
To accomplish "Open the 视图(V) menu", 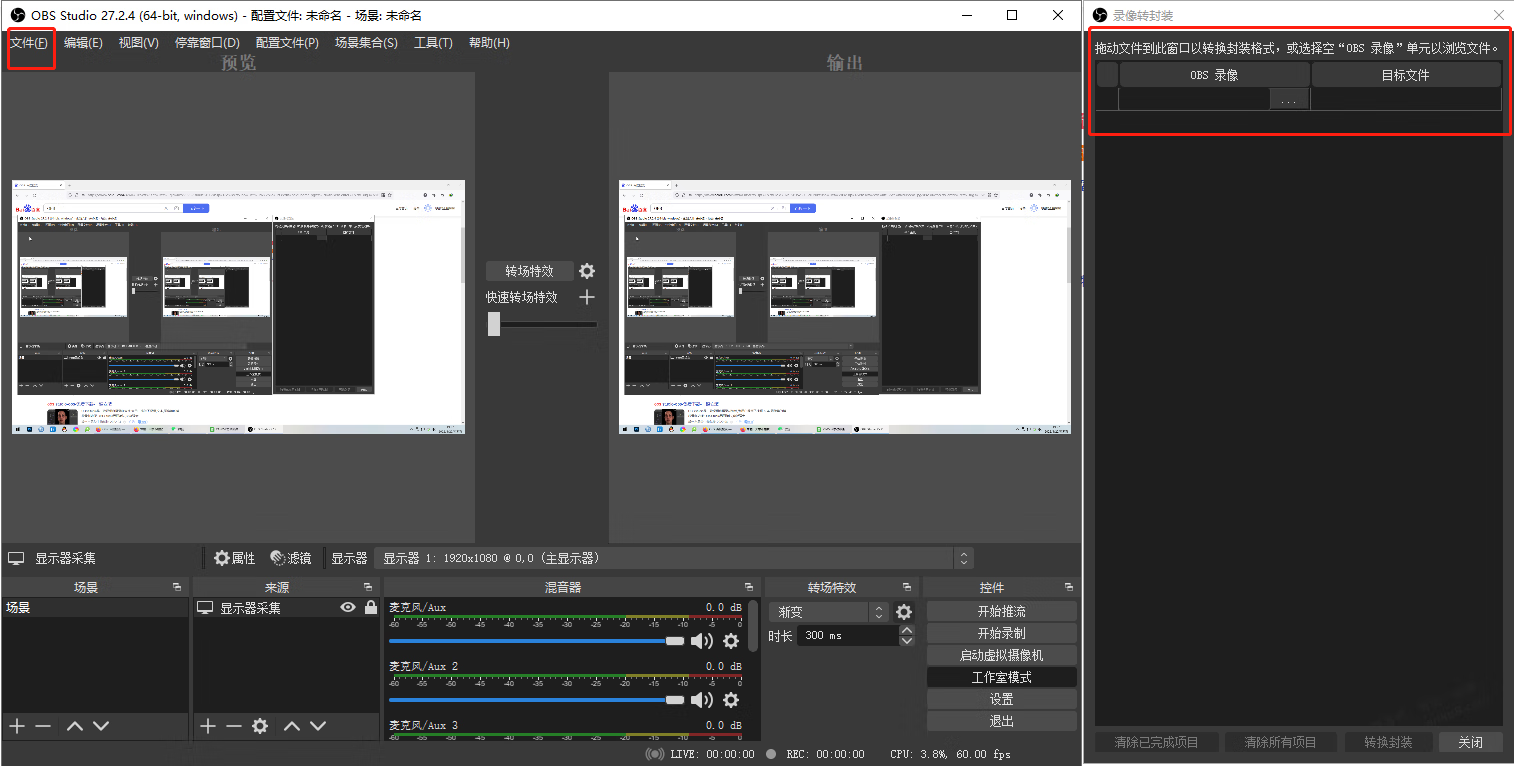I will 138,43.
